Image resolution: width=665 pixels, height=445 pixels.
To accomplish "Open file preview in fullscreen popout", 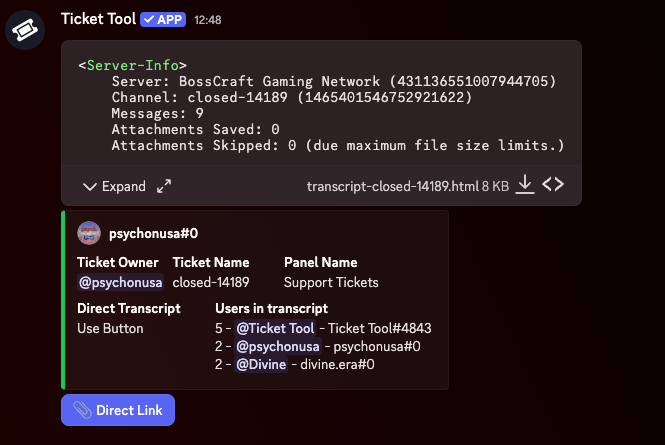I will click(x=164, y=187).
